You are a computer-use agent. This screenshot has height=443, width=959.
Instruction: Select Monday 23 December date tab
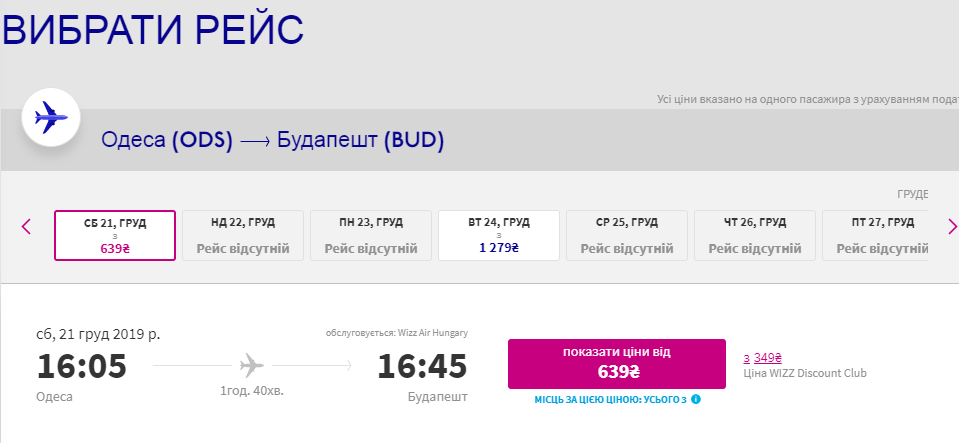coord(371,236)
